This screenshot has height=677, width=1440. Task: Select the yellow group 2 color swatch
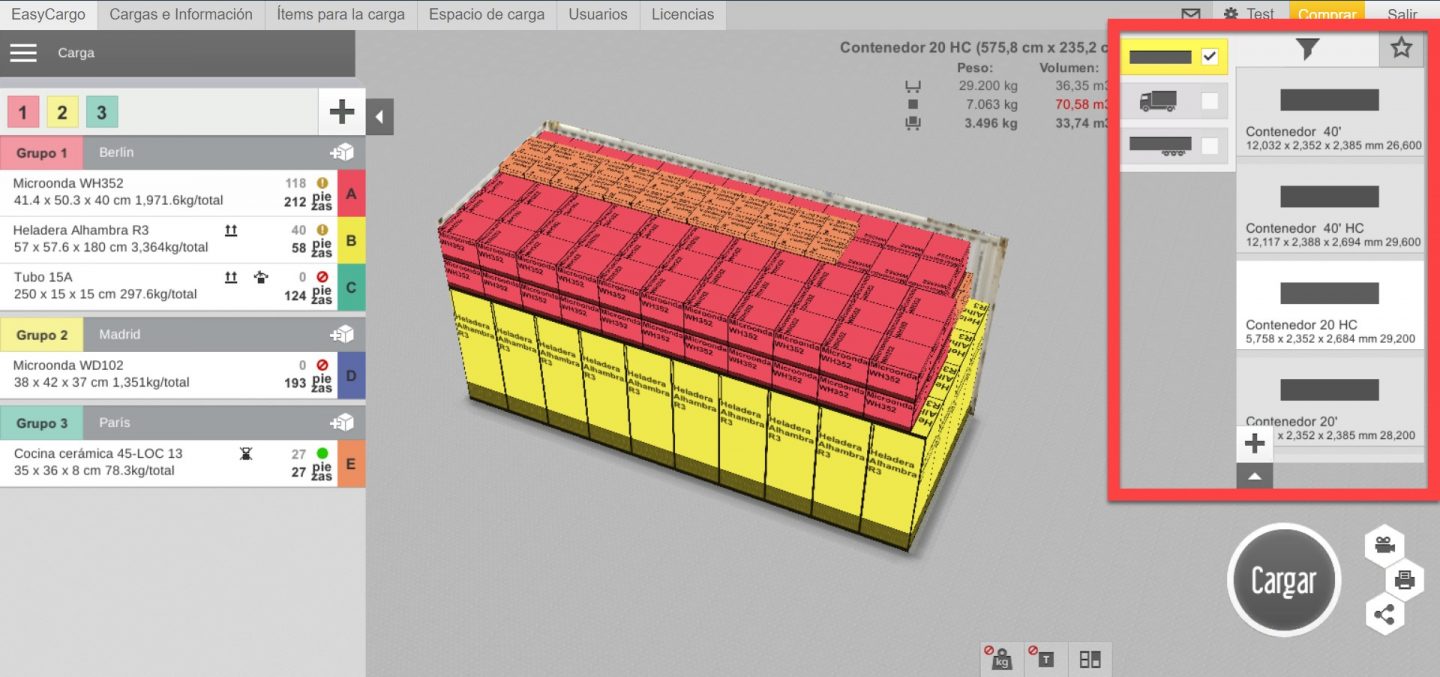pyautogui.click(x=62, y=112)
